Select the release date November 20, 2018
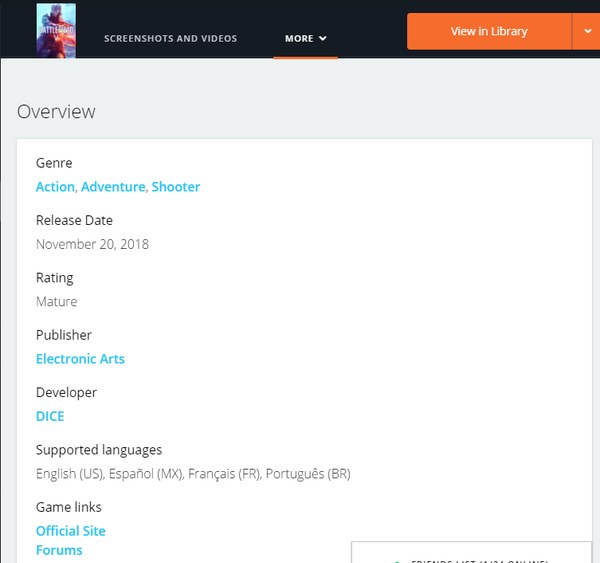 [x=92, y=244]
